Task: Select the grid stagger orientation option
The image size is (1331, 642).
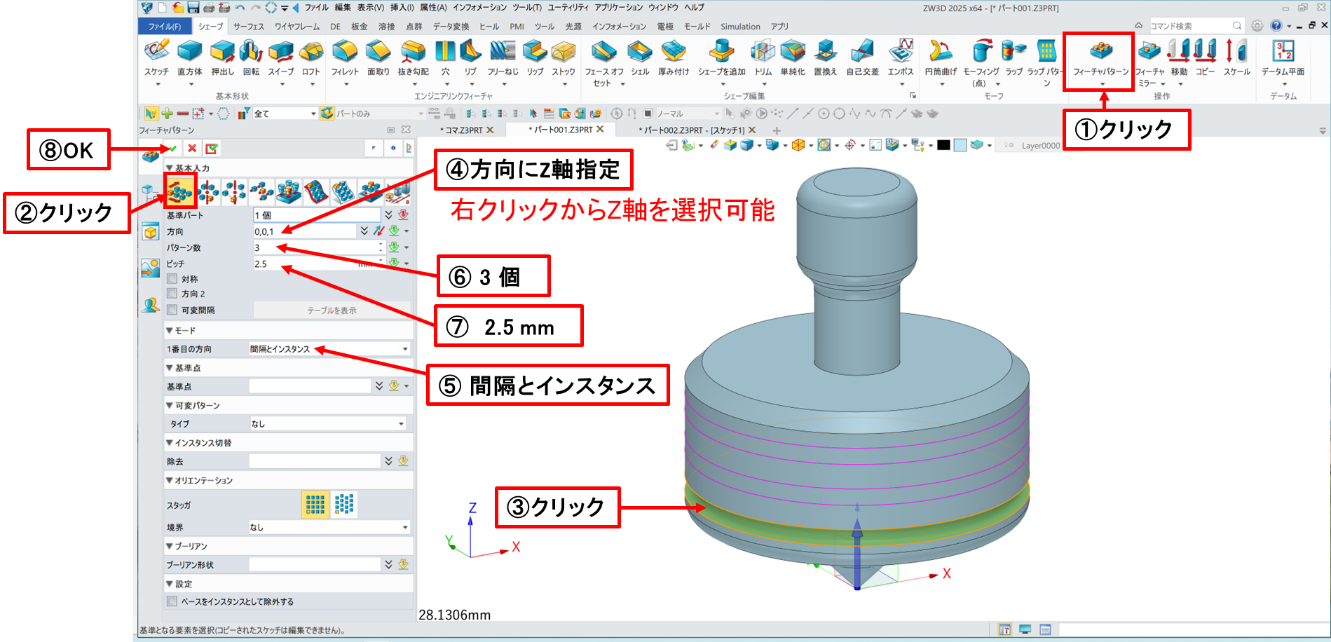Action: coord(316,504)
